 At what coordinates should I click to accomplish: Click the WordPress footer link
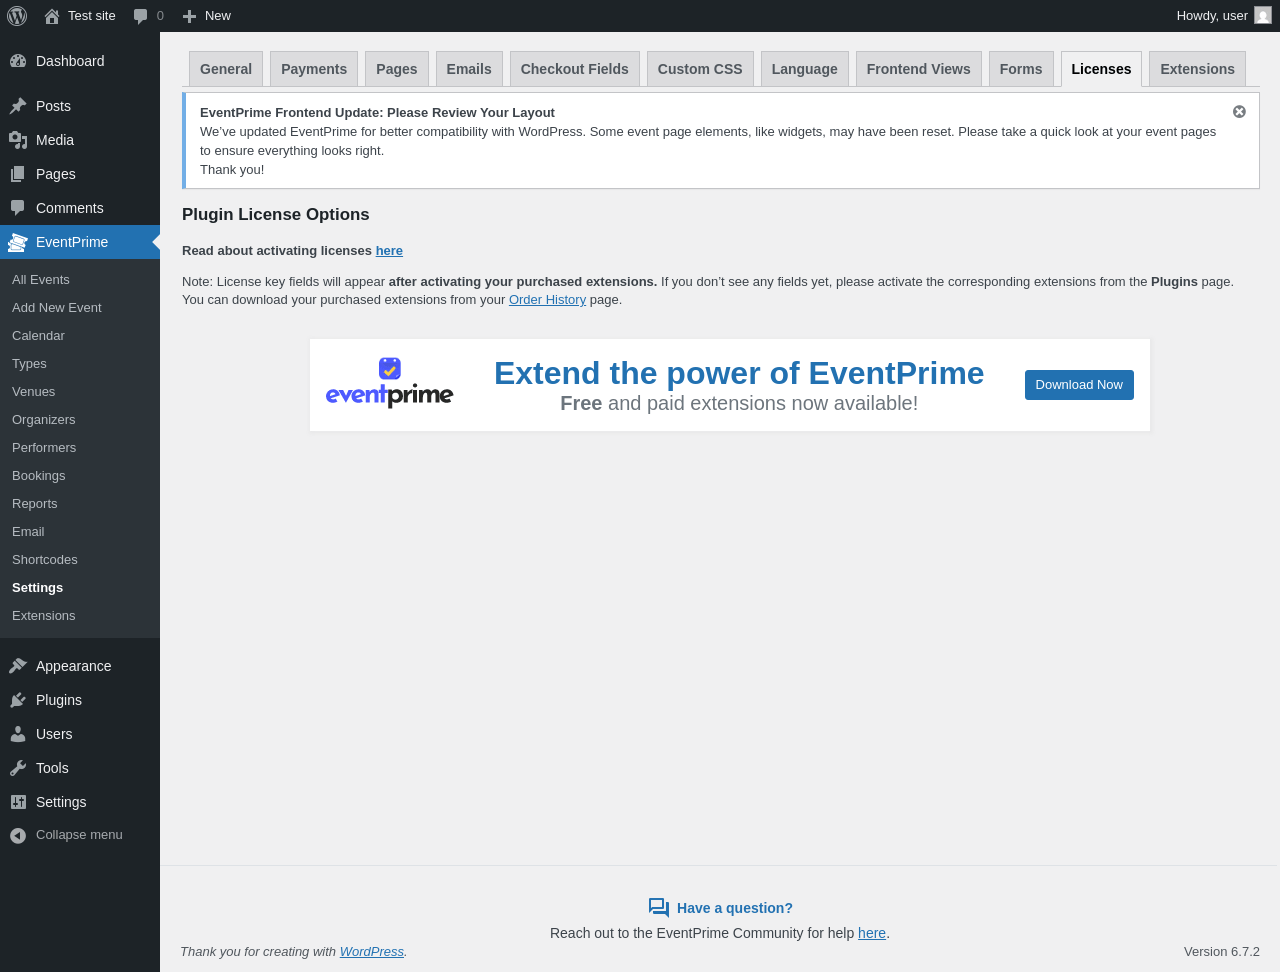(372, 952)
